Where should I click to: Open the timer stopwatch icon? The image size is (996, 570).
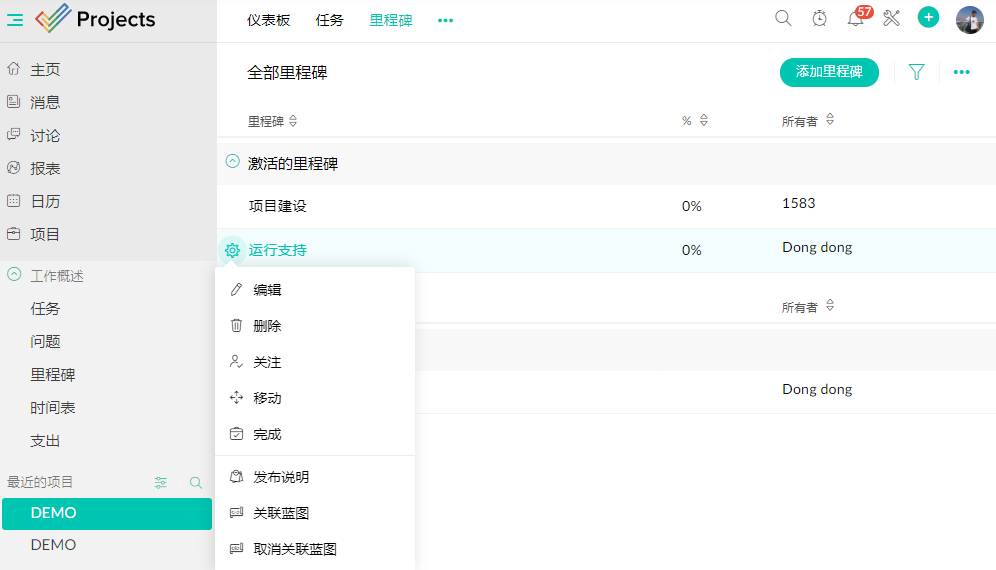[x=819, y=18]
